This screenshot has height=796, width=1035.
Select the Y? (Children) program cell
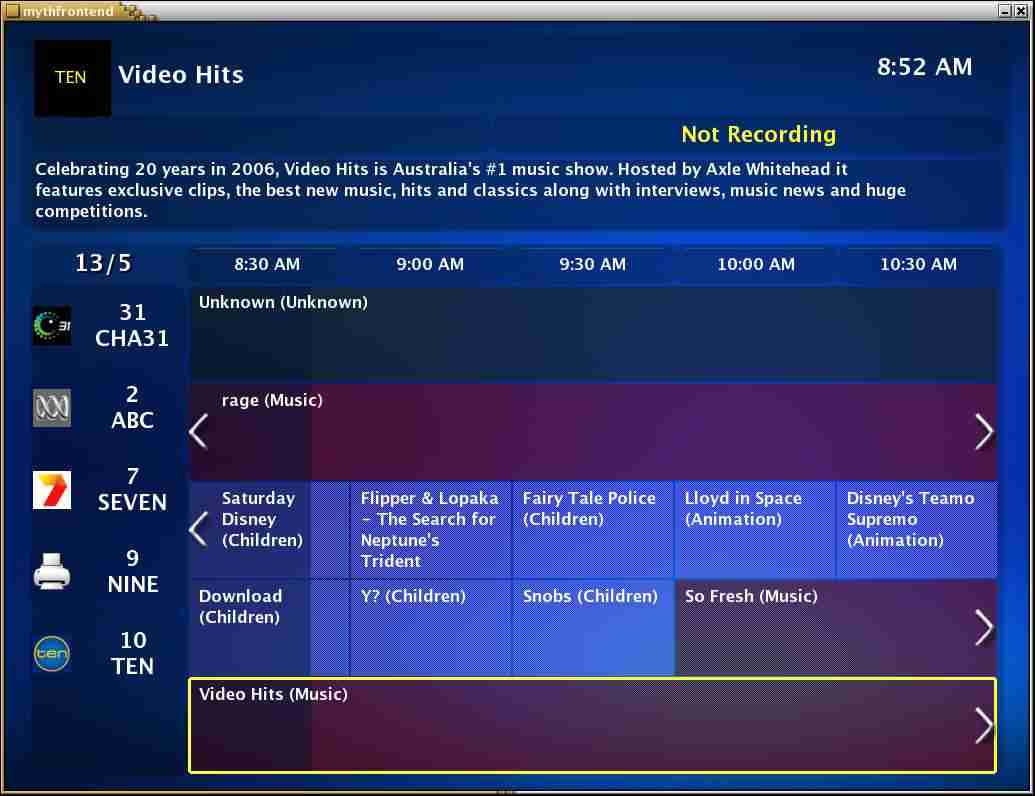point(430,627)
